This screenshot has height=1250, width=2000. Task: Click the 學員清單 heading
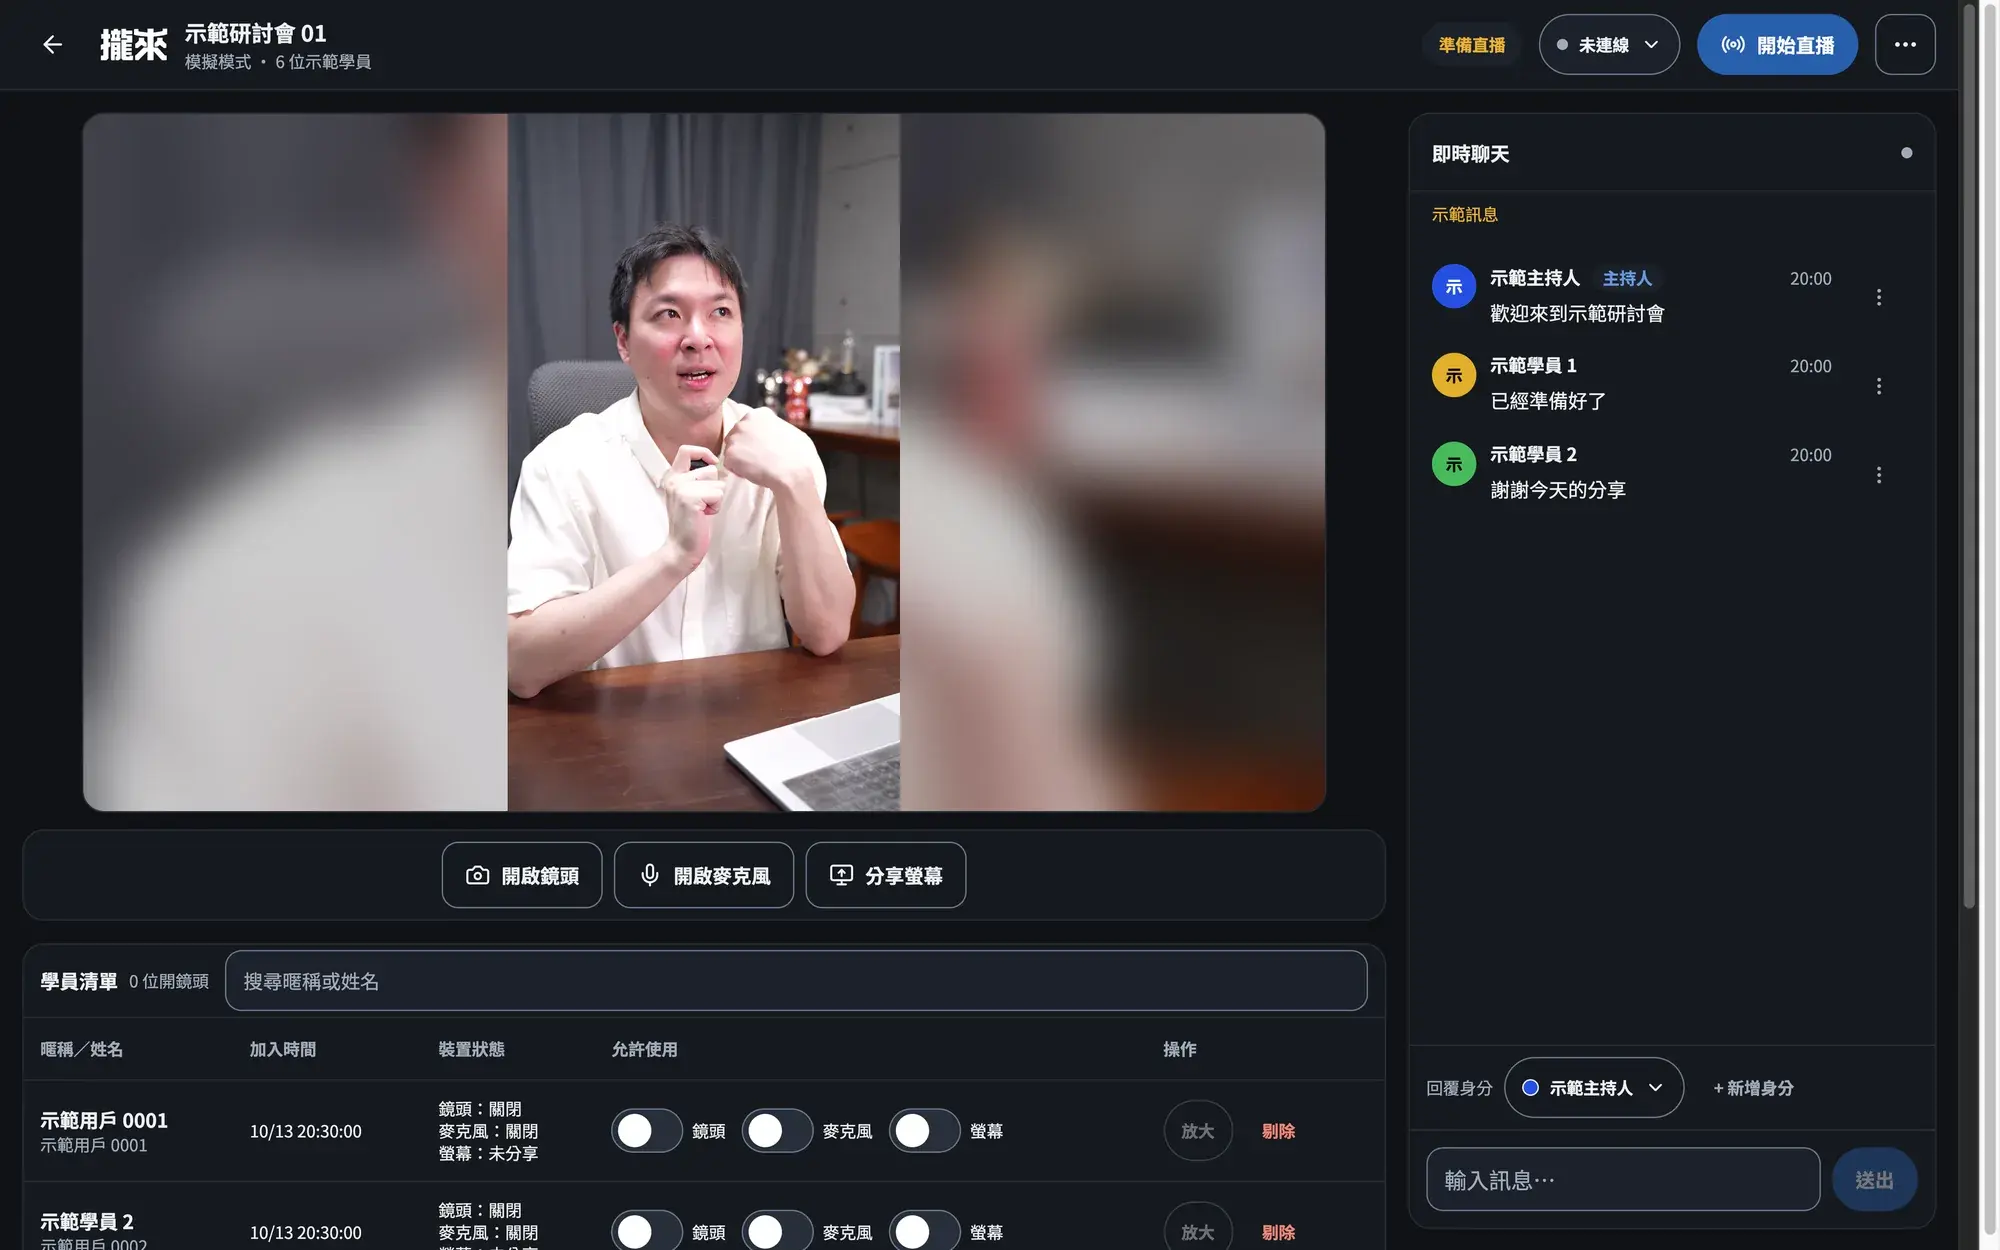pyautogui.click(x=79, y=981)
